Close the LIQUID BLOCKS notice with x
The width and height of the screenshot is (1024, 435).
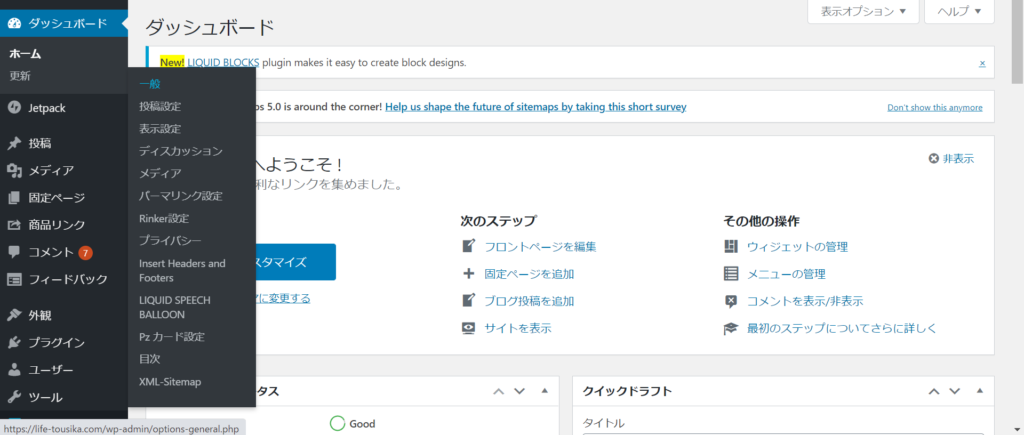pyautogui.click(x=982, y=63)
